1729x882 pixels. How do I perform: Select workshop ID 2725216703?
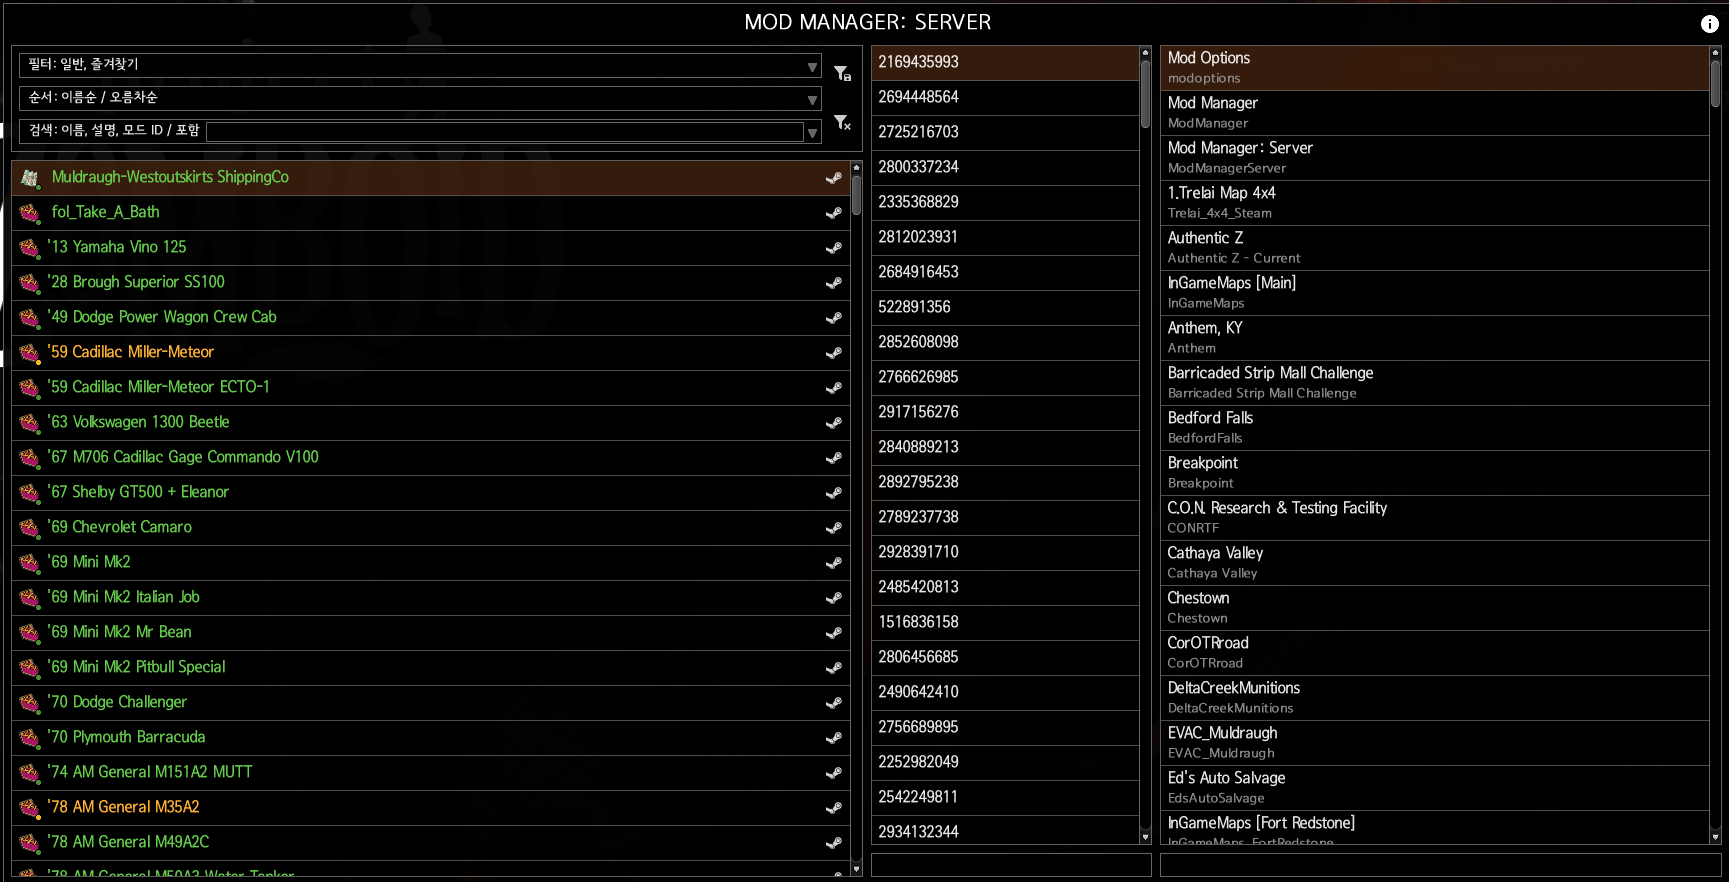coord(1005,132)
